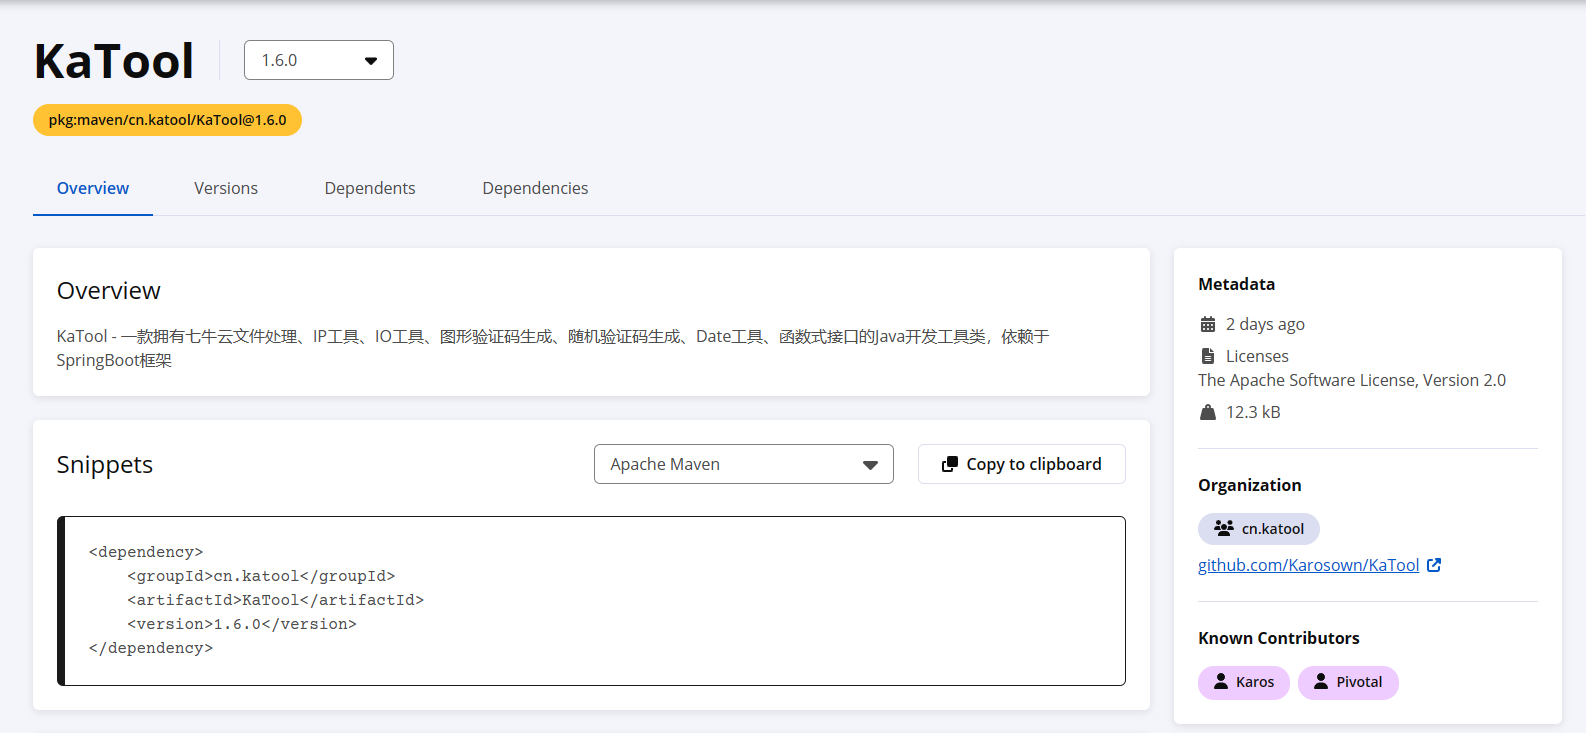Click the clipboard copy icon

[950, 464]
